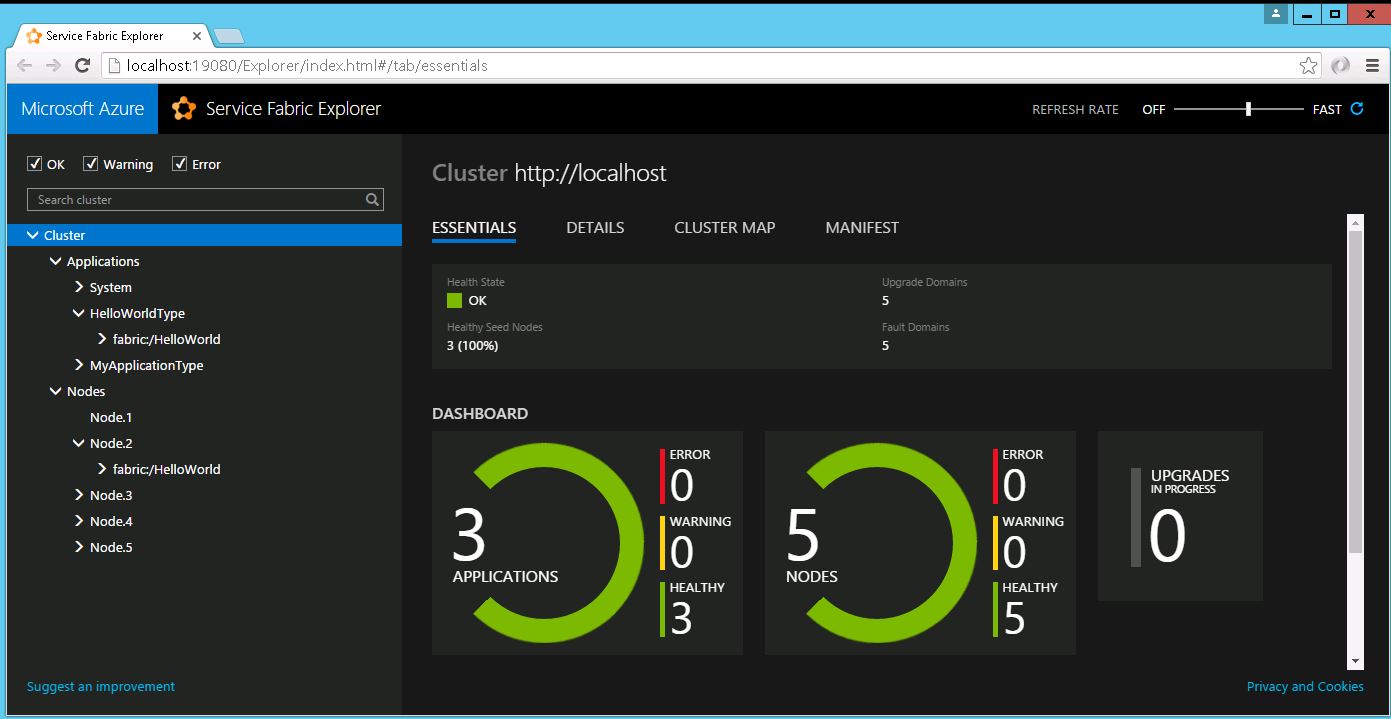
Task: Click the nodes HEALTHY count 5
Action: 1014,619
